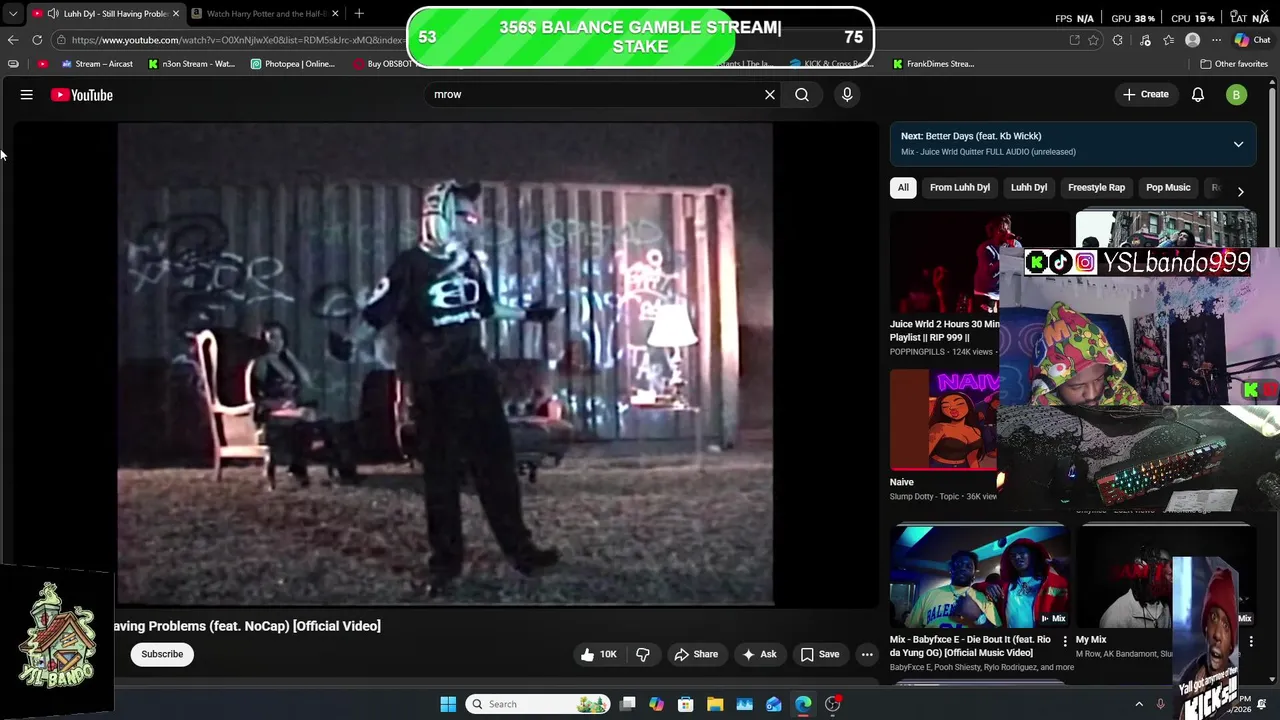Open options for Babyfxce E mix
The height and width of the screenshot is (720, 1280).
[x=1065, y=641]
